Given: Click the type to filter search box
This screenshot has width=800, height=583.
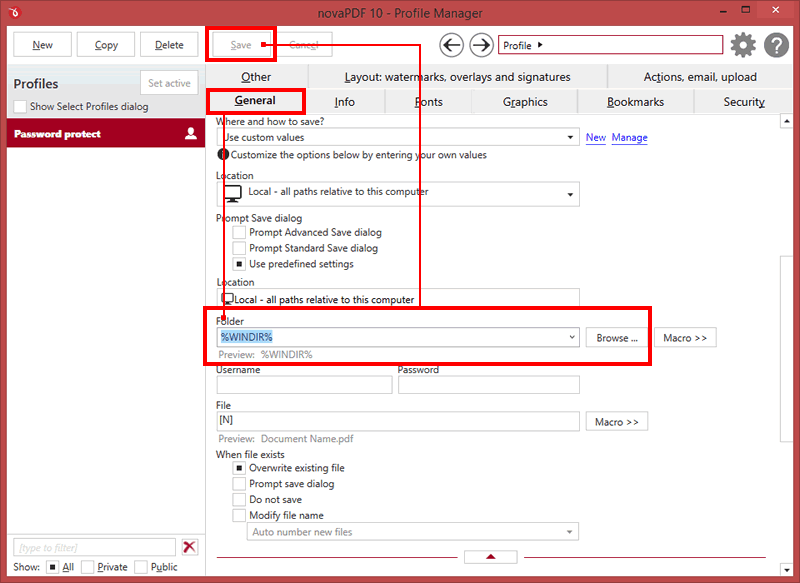Looking at the screenshot, I should [x=94, y=547].
